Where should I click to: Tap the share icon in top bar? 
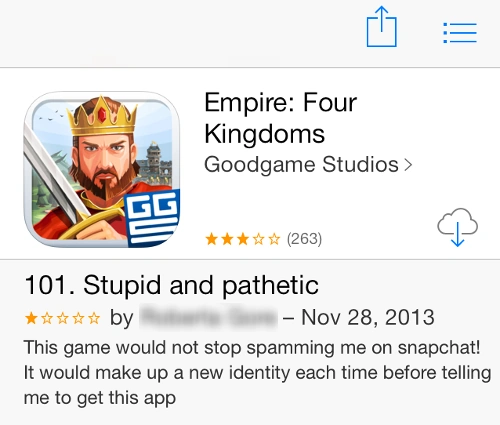381,27
